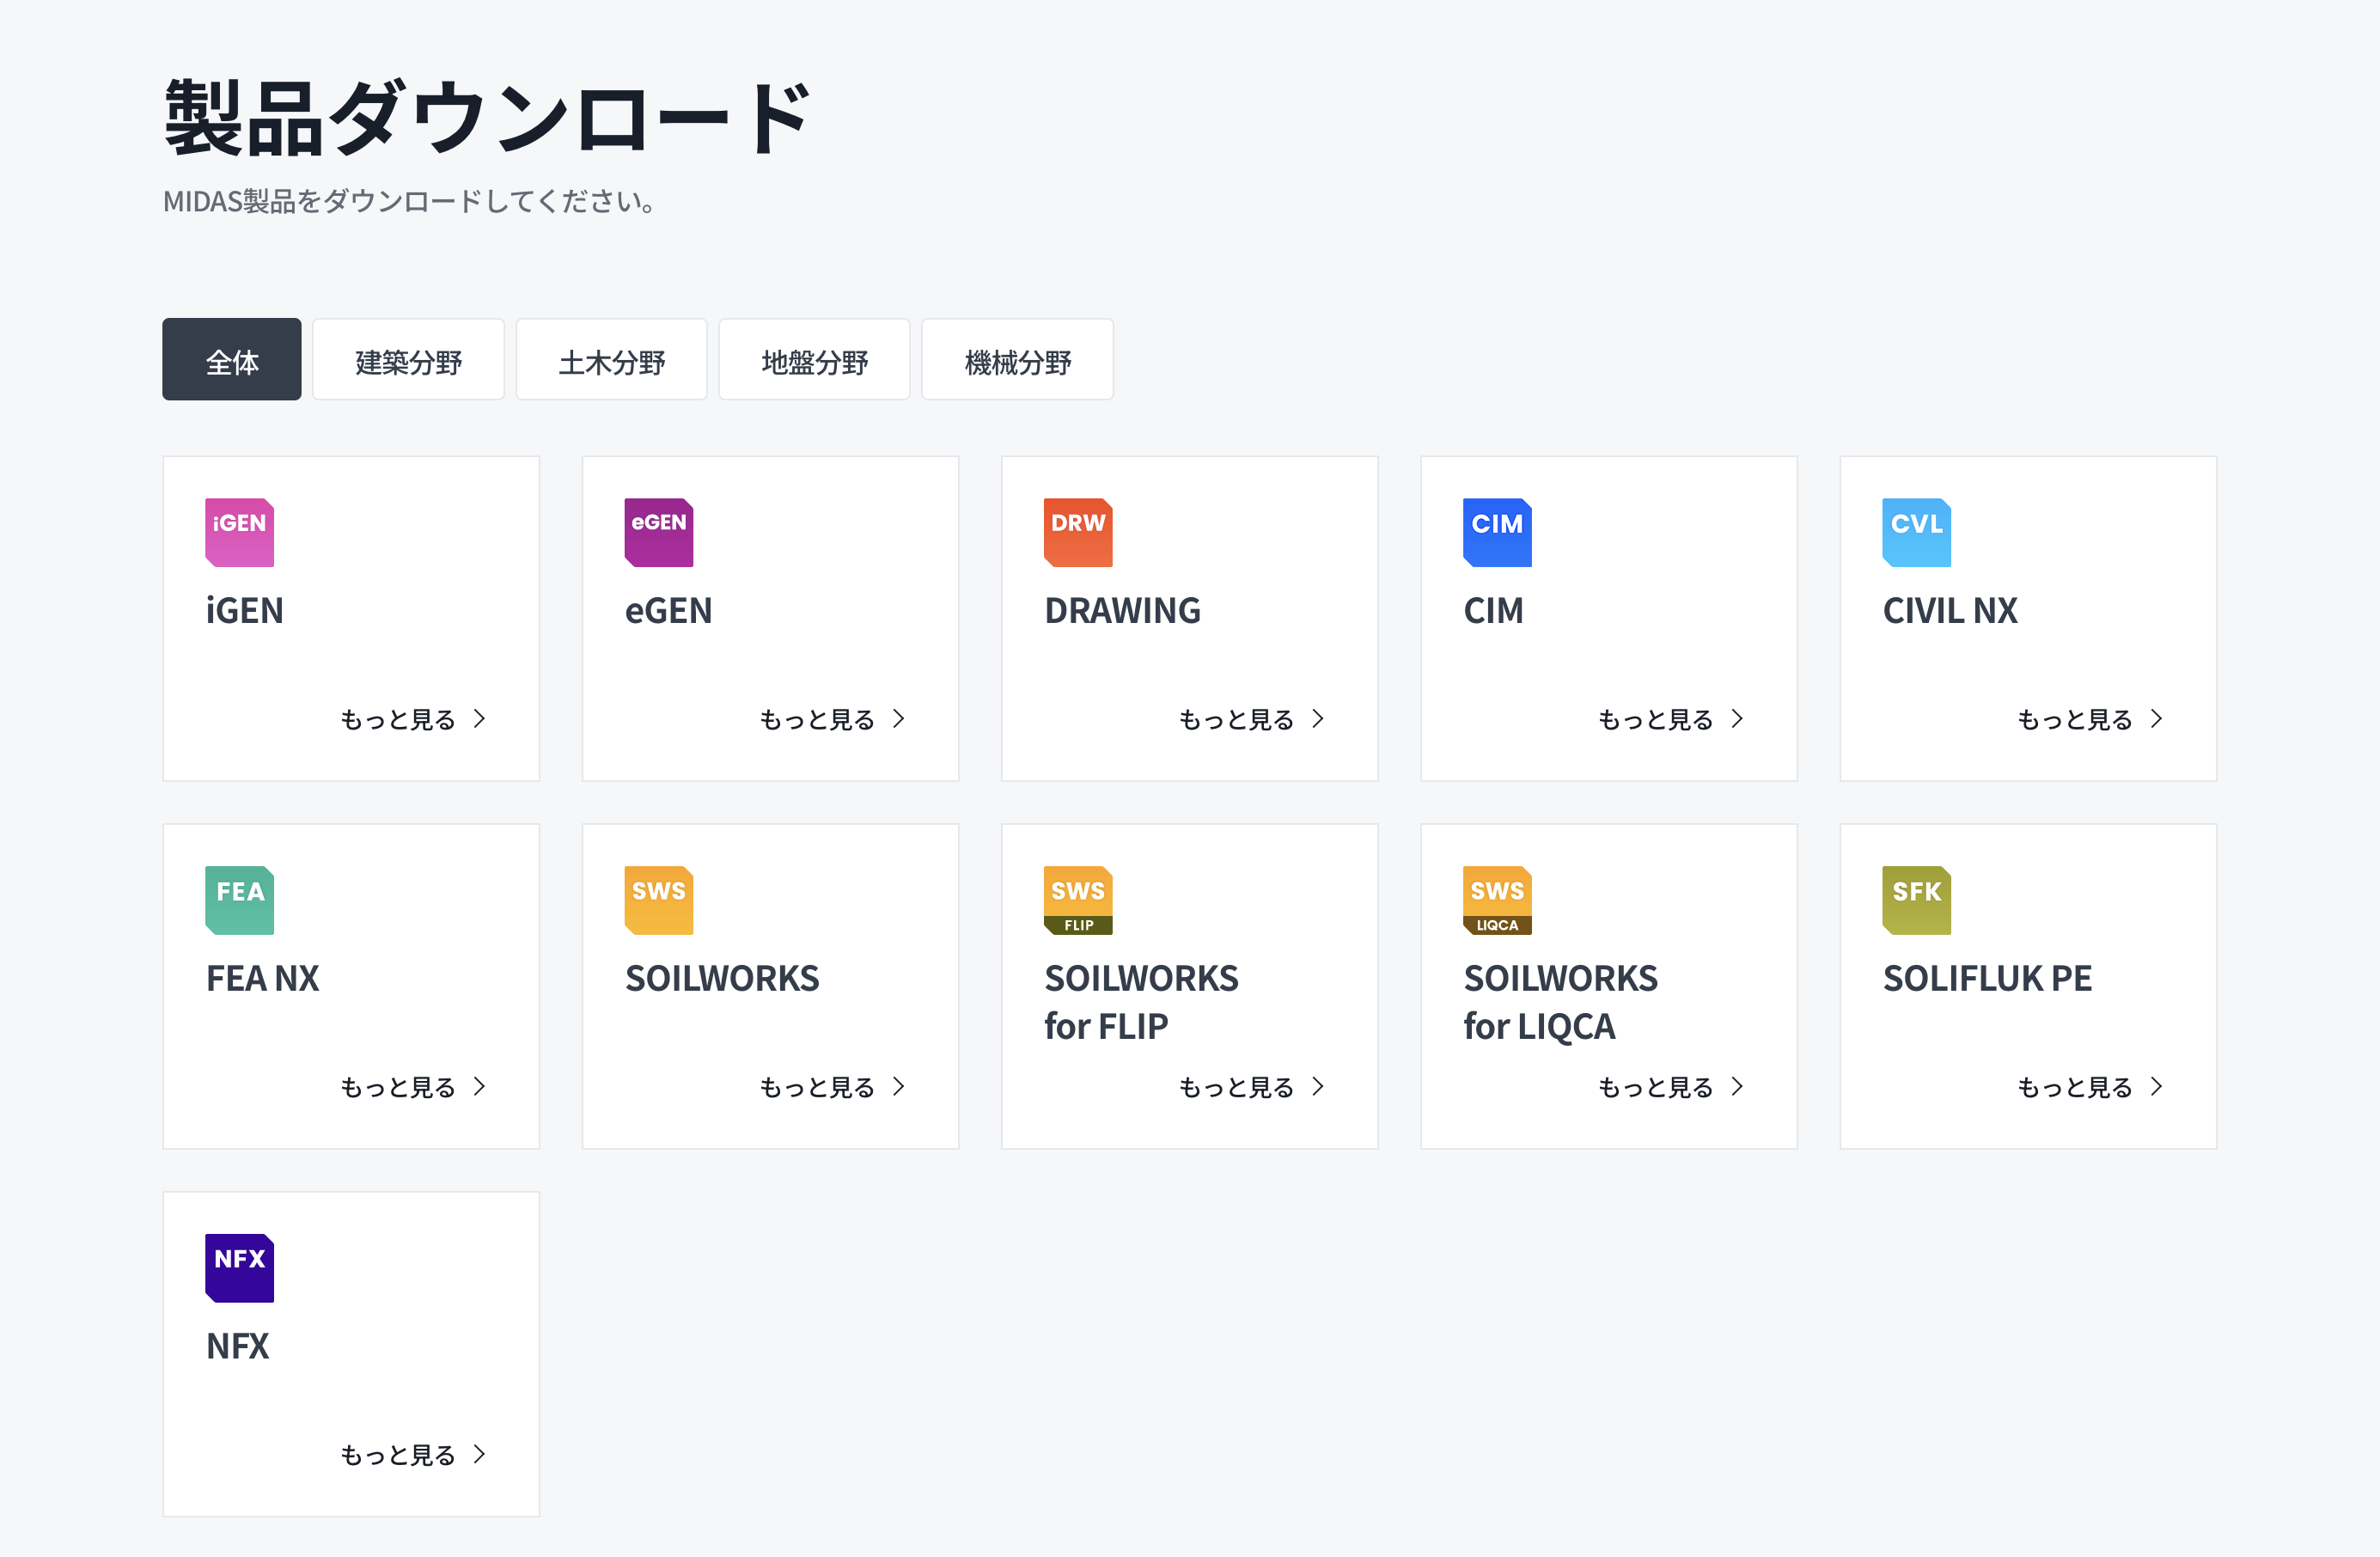Click the orange DRW product icon
This screenshot has height=1557, width=2380.
1078,532
